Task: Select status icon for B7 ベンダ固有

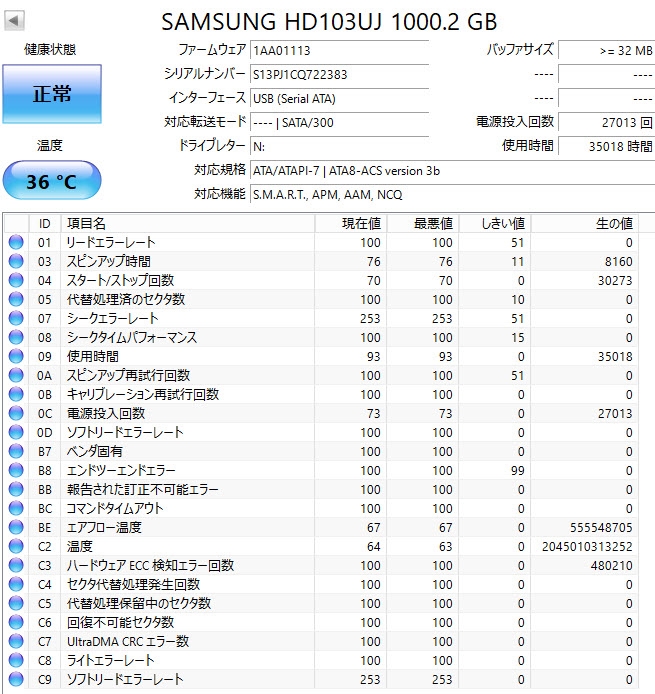Action: (x=16, y=451)
